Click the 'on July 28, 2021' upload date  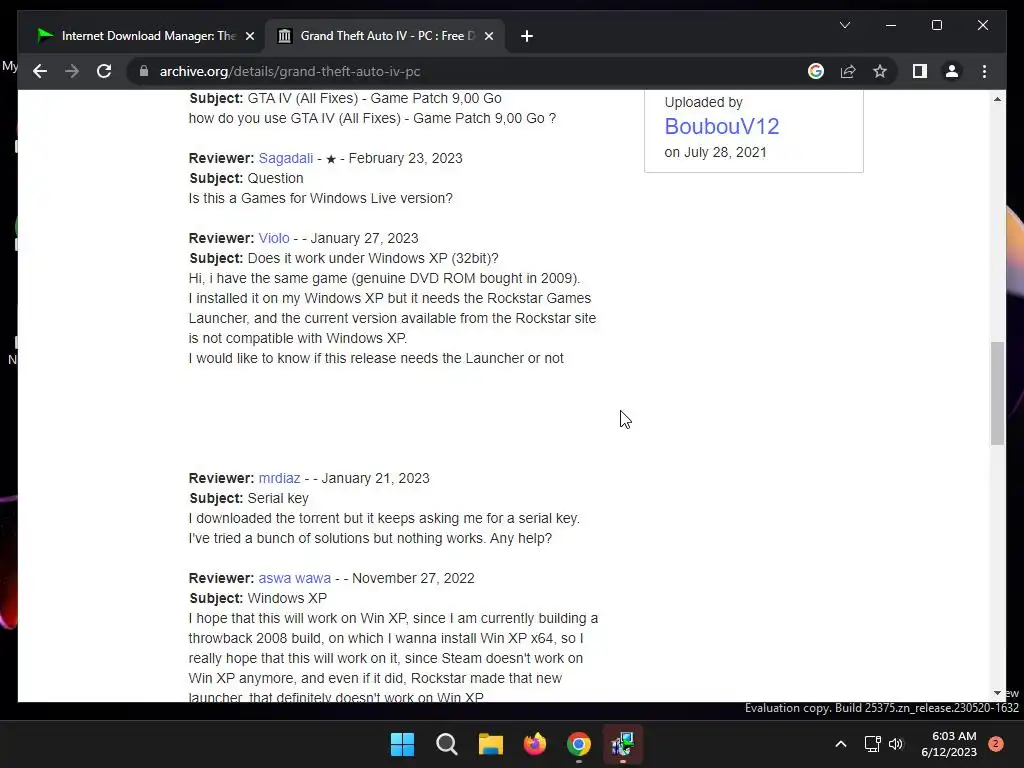715,152
